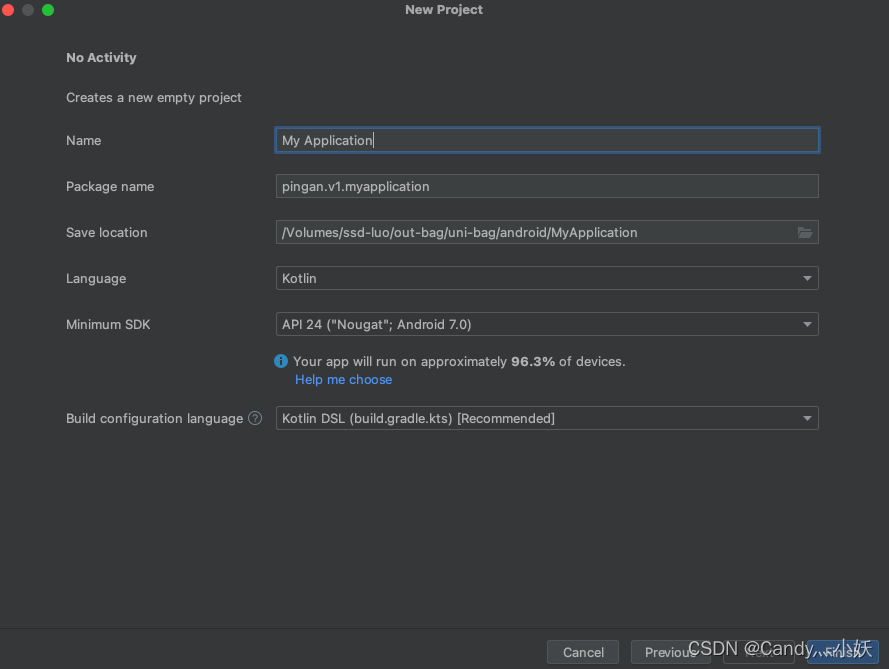Click the Previous button
This screenshot has width=889, height=669.
coord(670,652)
